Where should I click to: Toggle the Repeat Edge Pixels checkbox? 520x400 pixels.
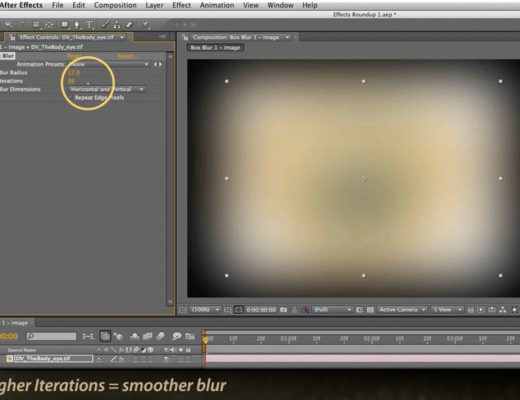click(70, 98)
